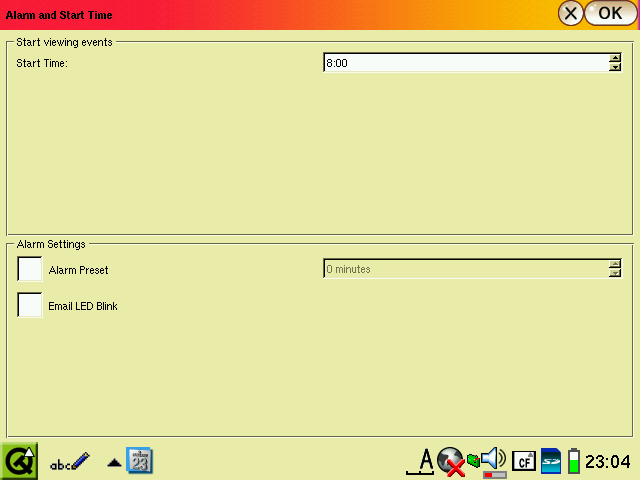Decrease Start Time with down arrow
Image resolution: width=640 pixels, height=480 pixels.
click(x=615, y=68)
